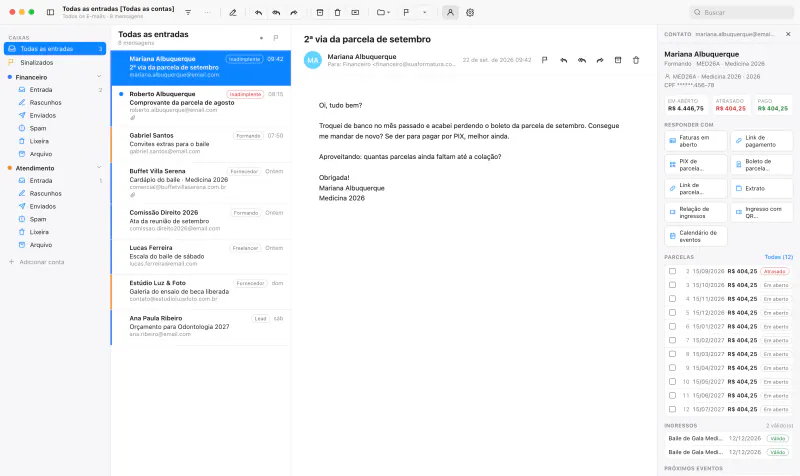Move to junk using top toolbar spam icon
Viewport: 800px width, 476px height.
(x=355, y=12)
